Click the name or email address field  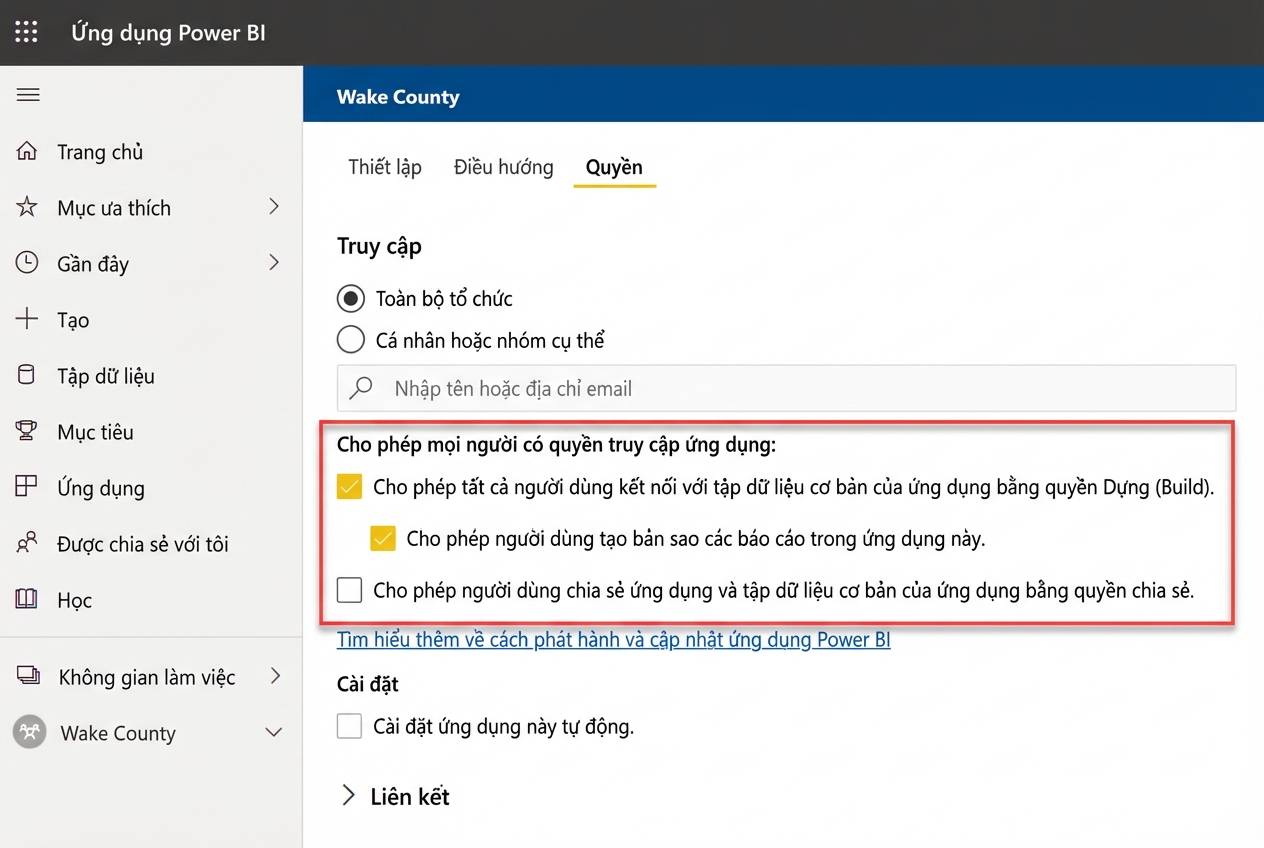786,388
